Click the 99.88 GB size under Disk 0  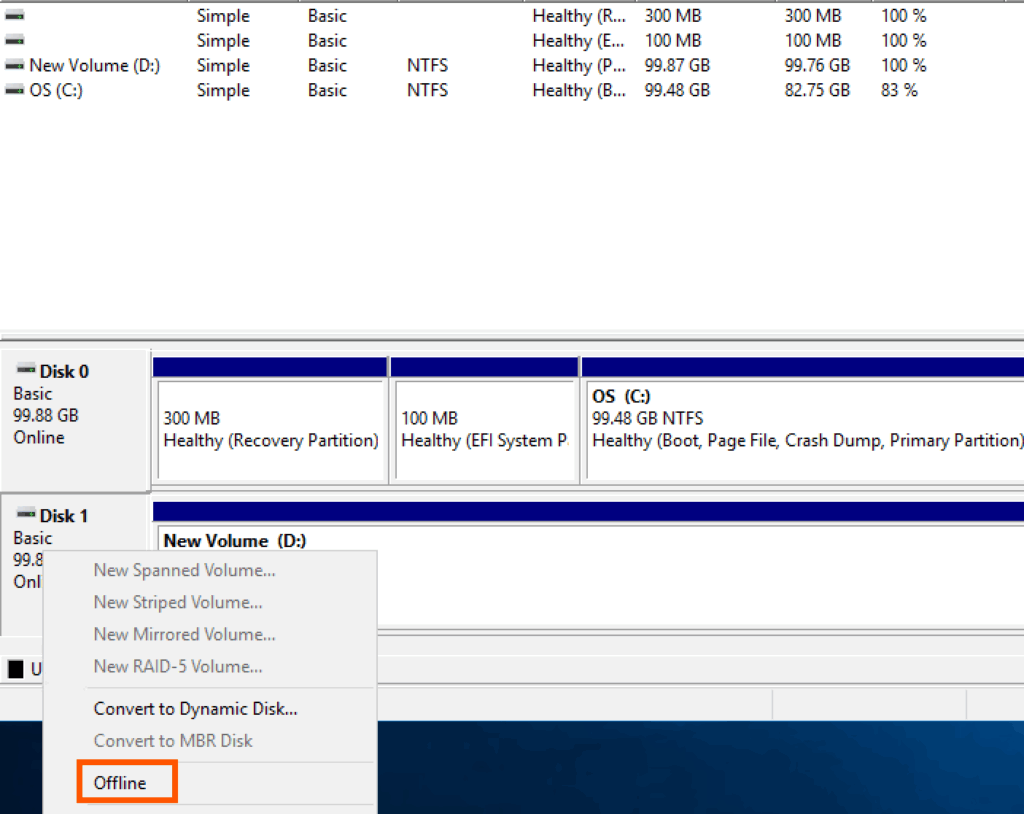tap(46, 415)
